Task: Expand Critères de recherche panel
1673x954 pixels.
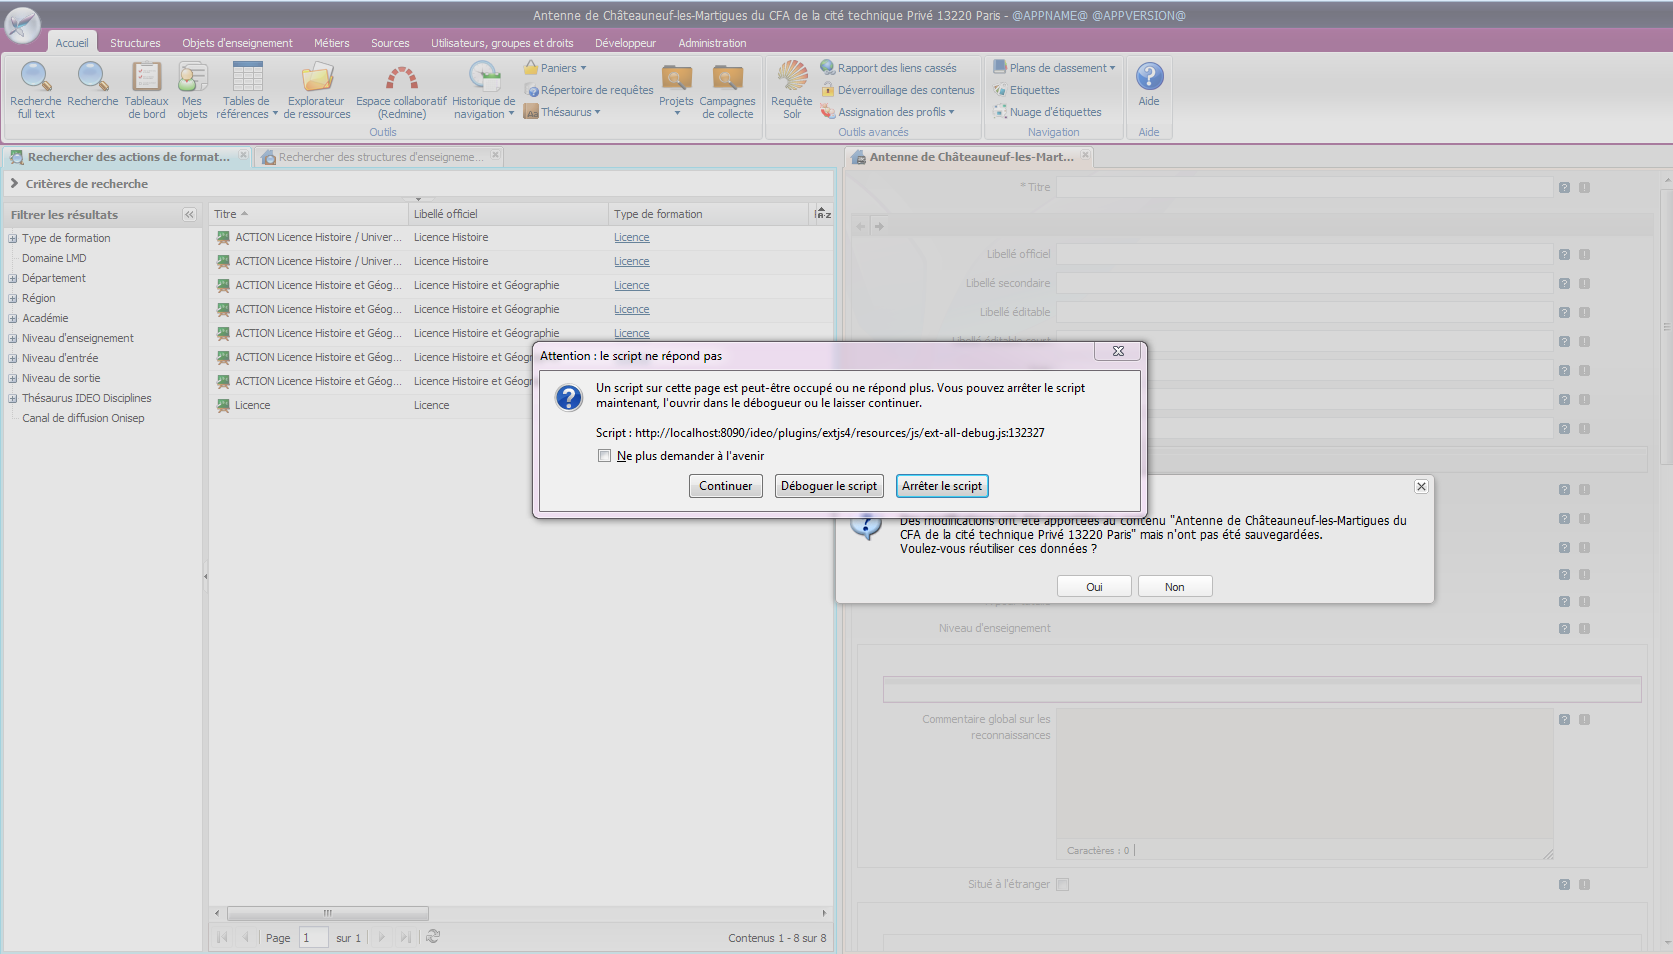Action: [x=15, y=184]
